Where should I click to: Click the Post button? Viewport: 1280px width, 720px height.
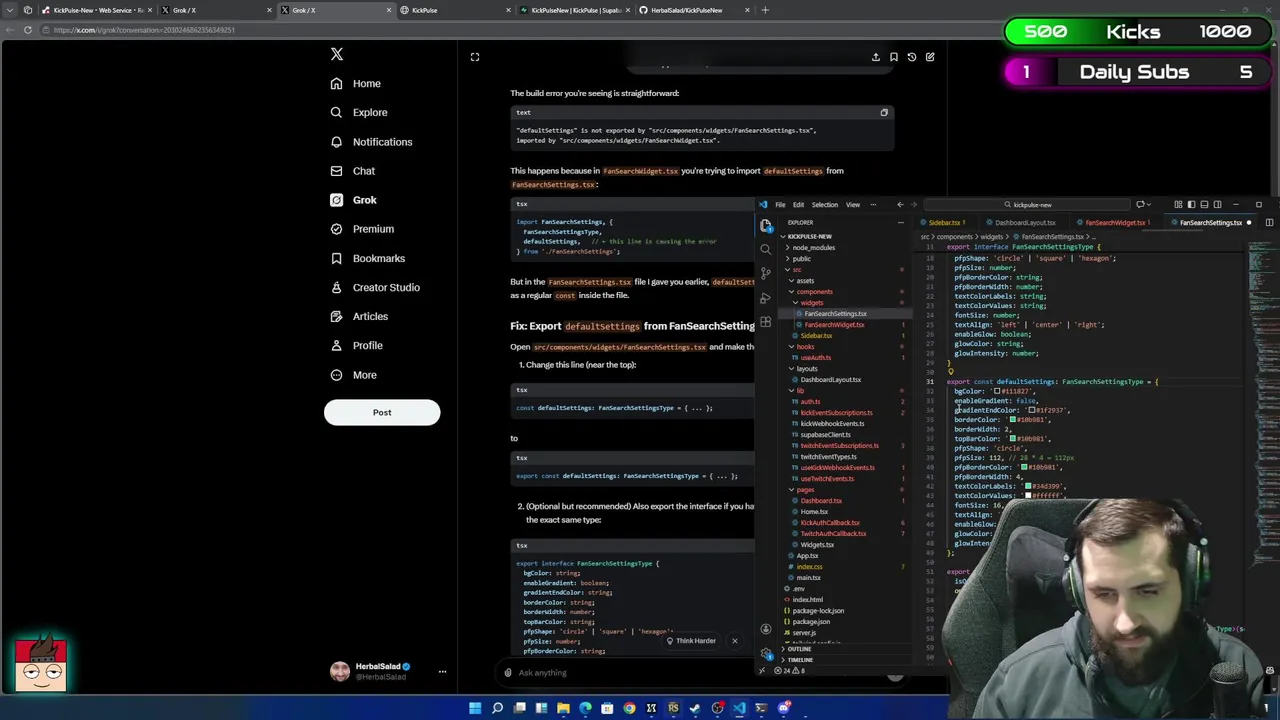tap(382, 412)
